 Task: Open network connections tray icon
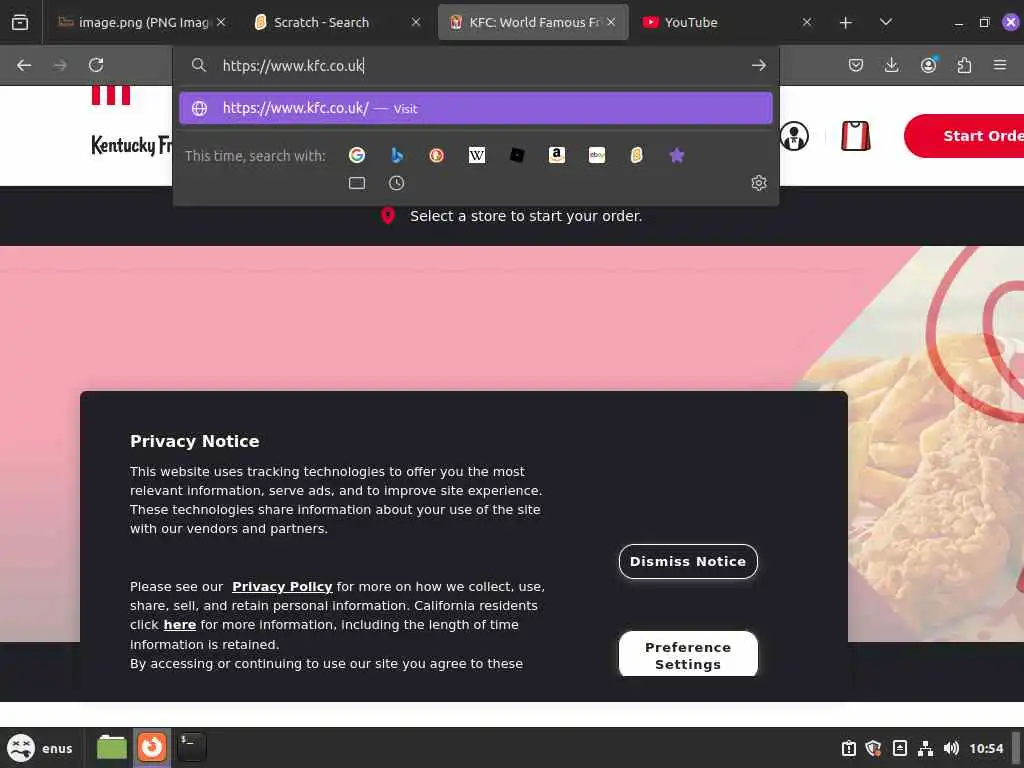[x=925, y=748]
